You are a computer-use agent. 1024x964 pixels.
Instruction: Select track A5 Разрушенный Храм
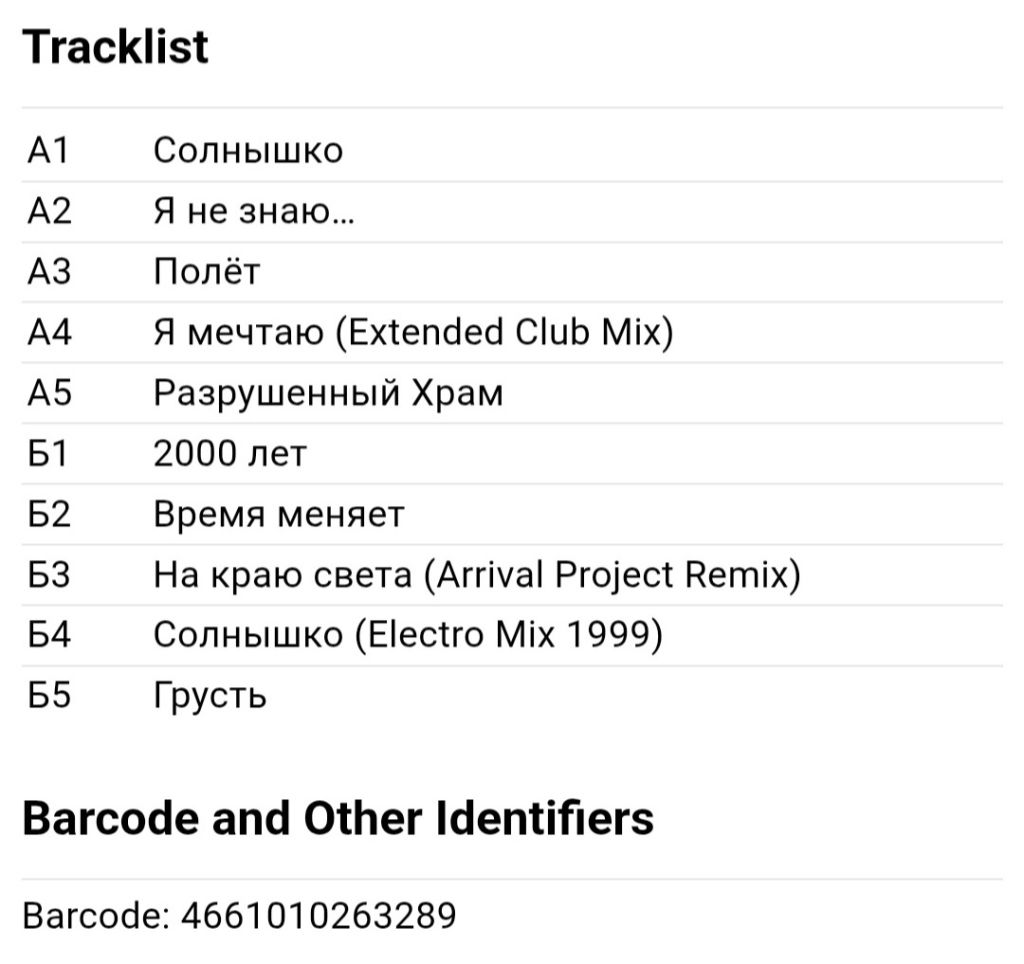click(x=512, y=393)
